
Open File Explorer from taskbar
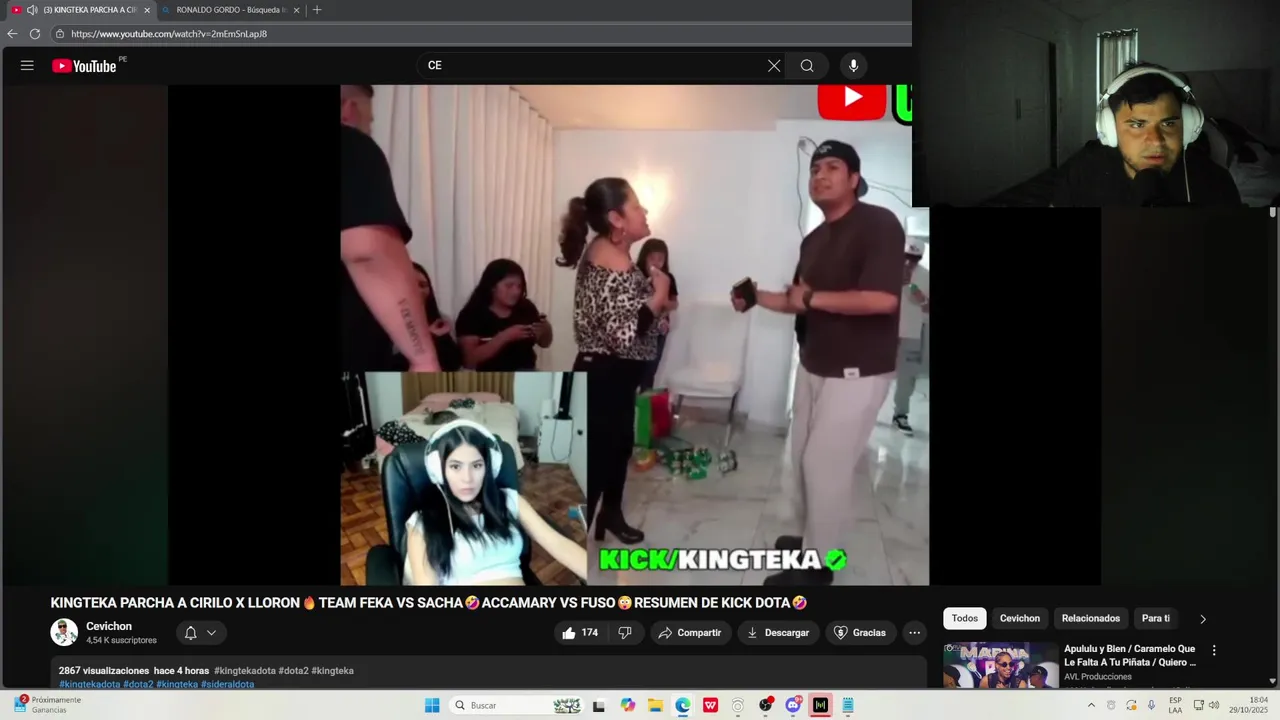(x=655, y=705)
